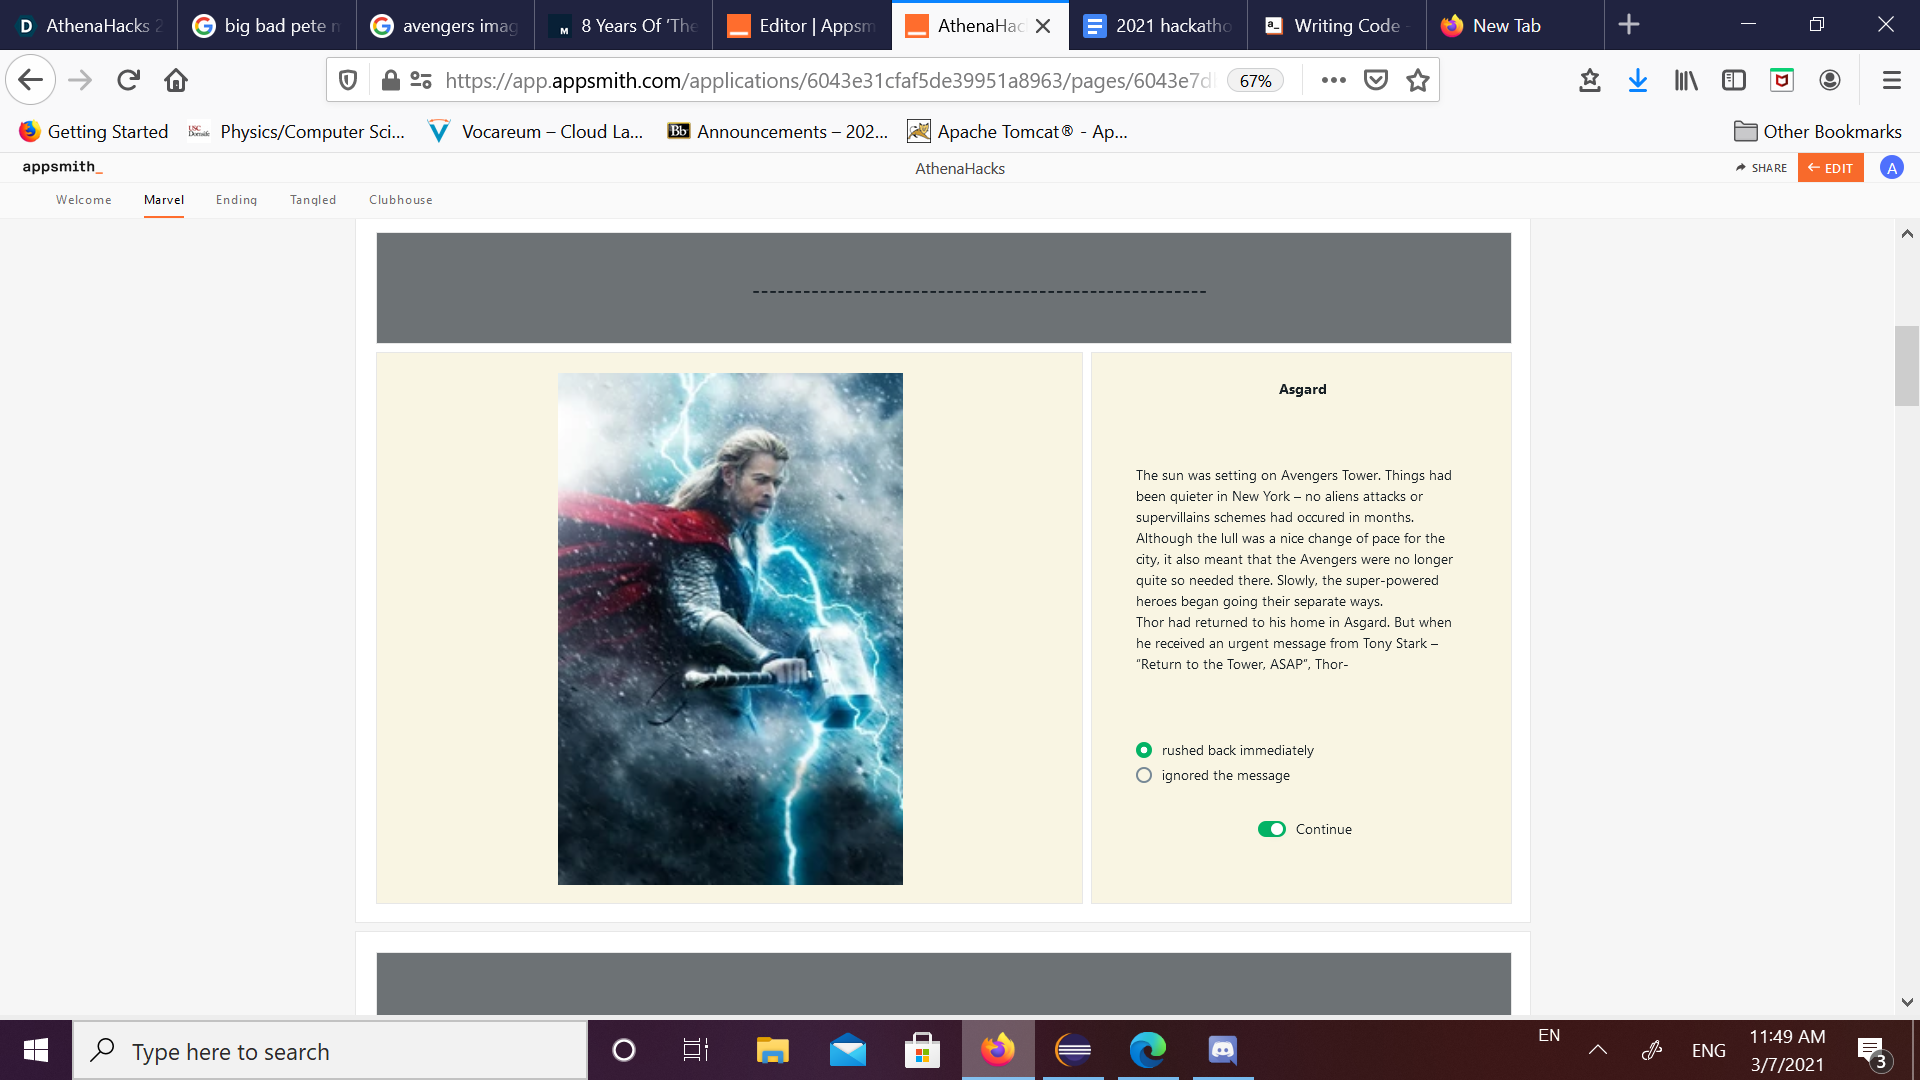Image resolution: width=1920 pixels, height=1080 pixels.
Task: Switch to the Tangled page tab
Action: click(313, 200)
